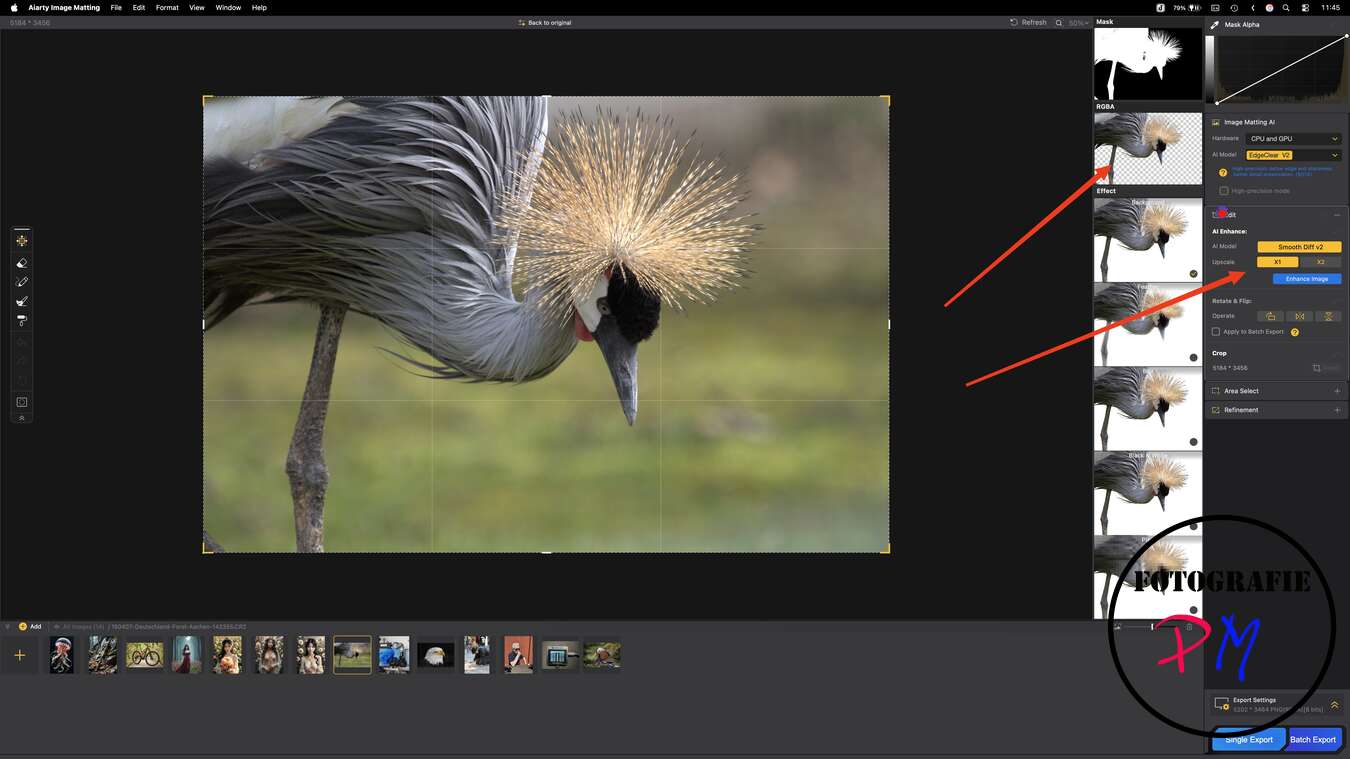The height and width of the screenshot is (759, 1350).
Task: Flip the image vertically
Action: (1328, 316)
